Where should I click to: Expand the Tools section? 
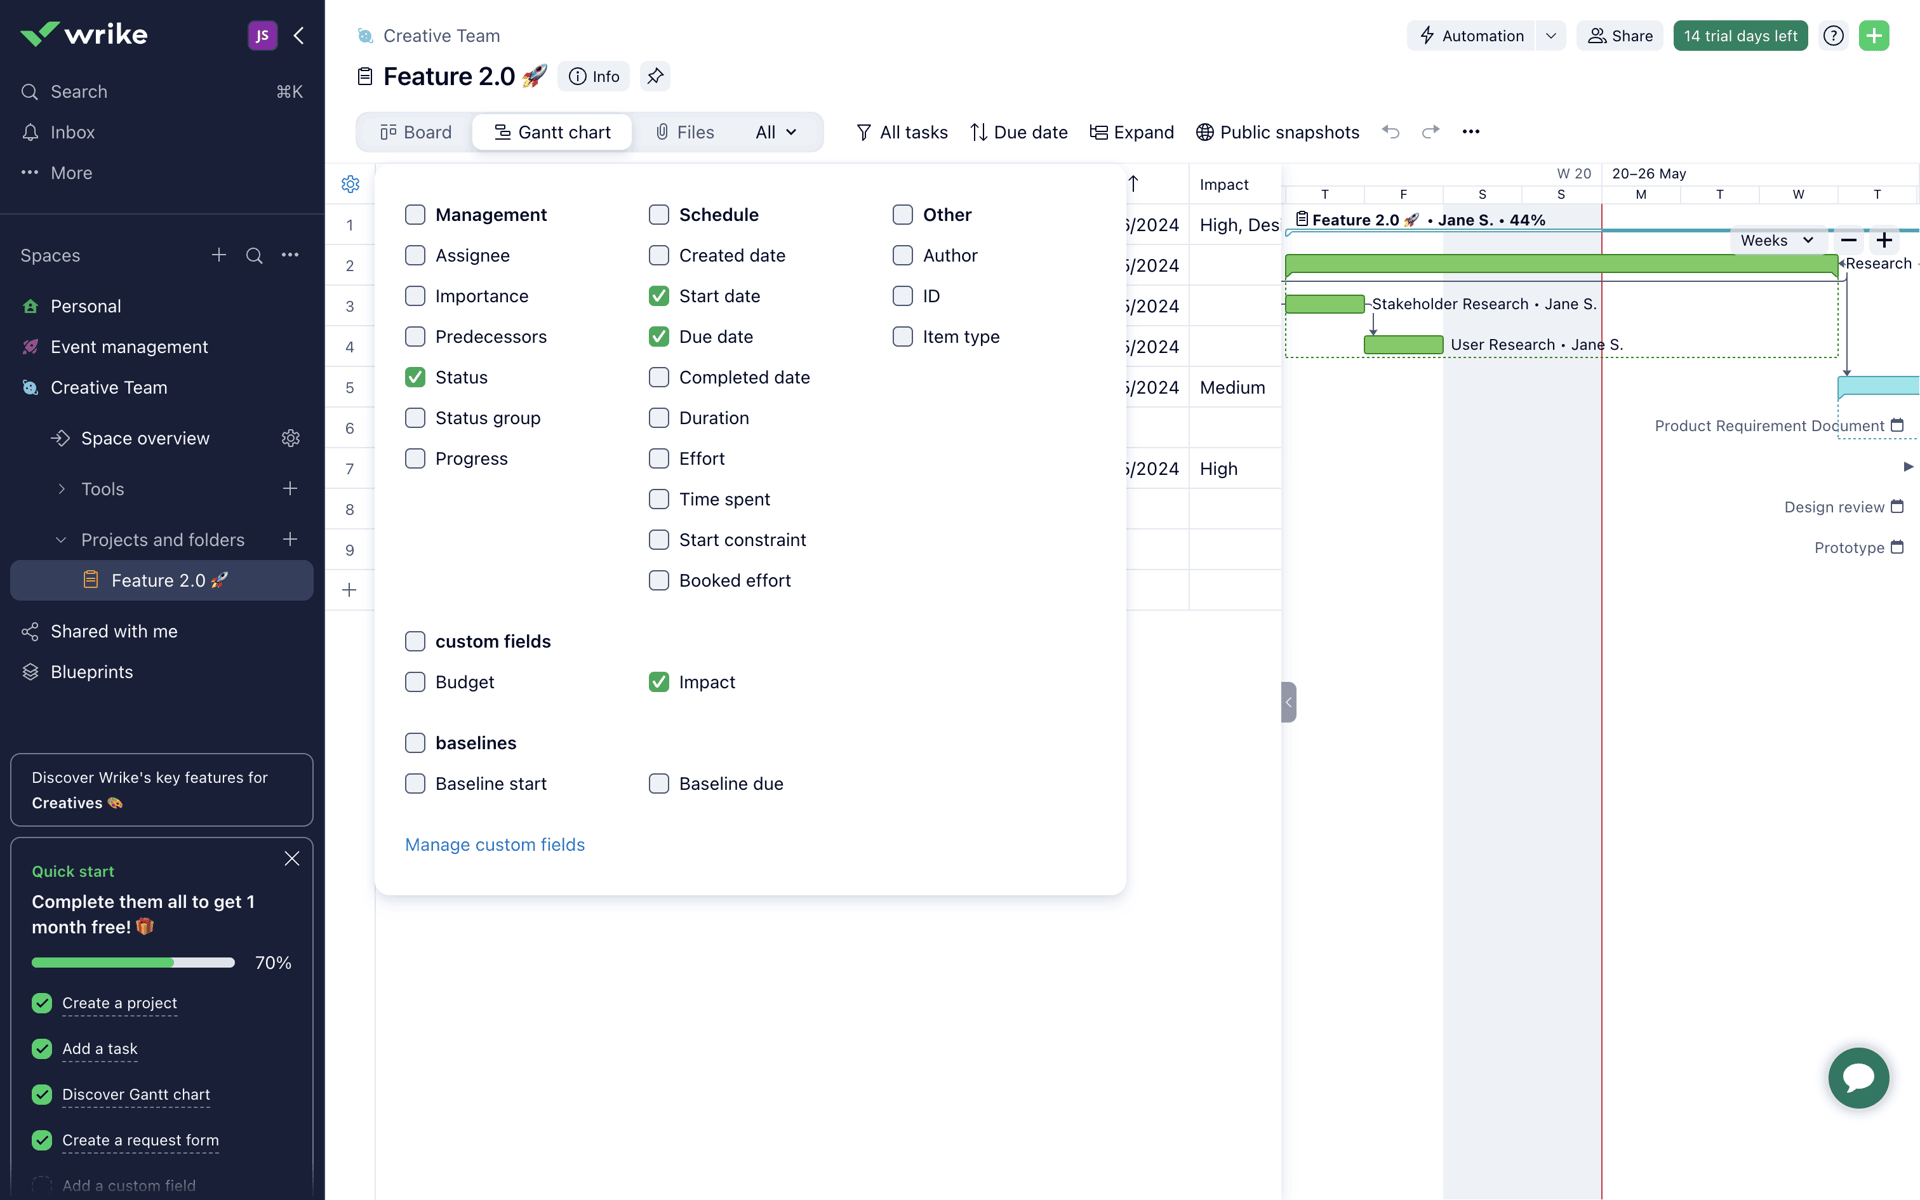(61, 489)
